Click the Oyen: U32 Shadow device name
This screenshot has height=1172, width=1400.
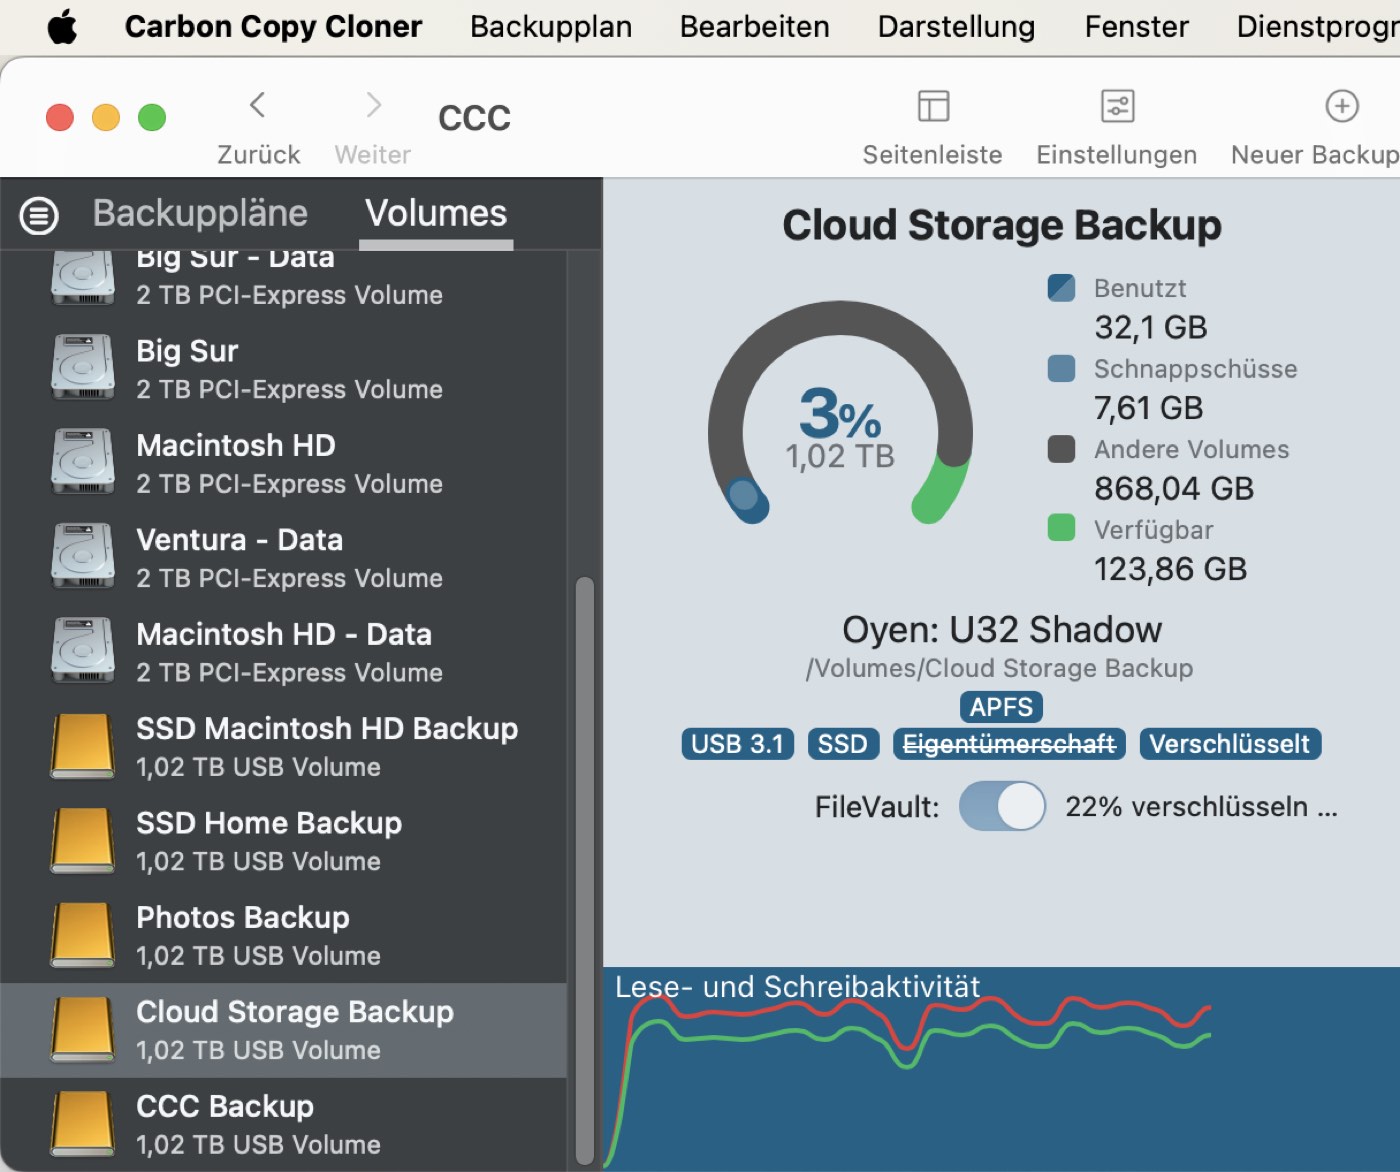(1002, 630)
